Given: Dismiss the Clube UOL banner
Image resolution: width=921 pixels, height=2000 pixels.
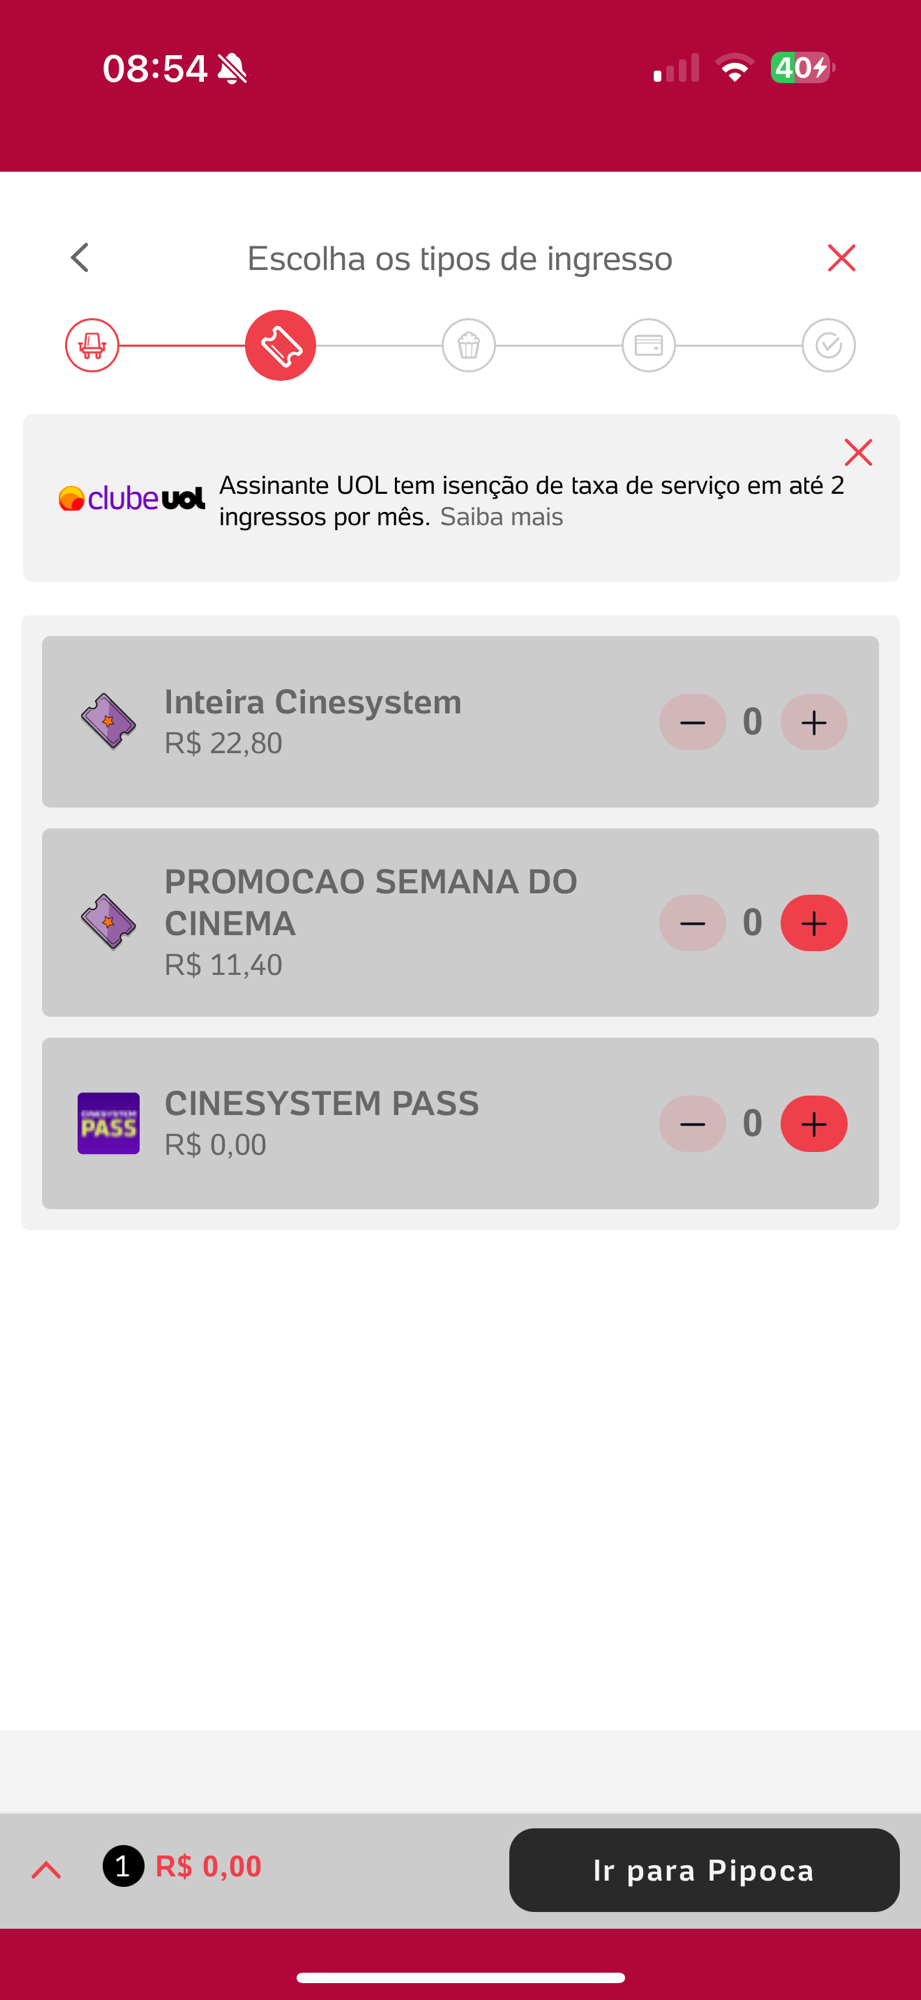Looking at the screenshot, I should coord(858,452).
